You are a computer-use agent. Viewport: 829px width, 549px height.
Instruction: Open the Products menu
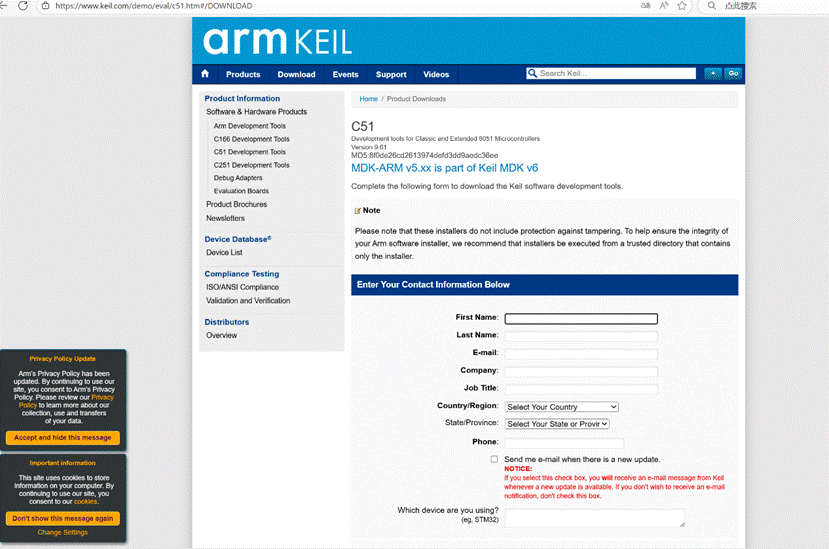tap(243, 75)
